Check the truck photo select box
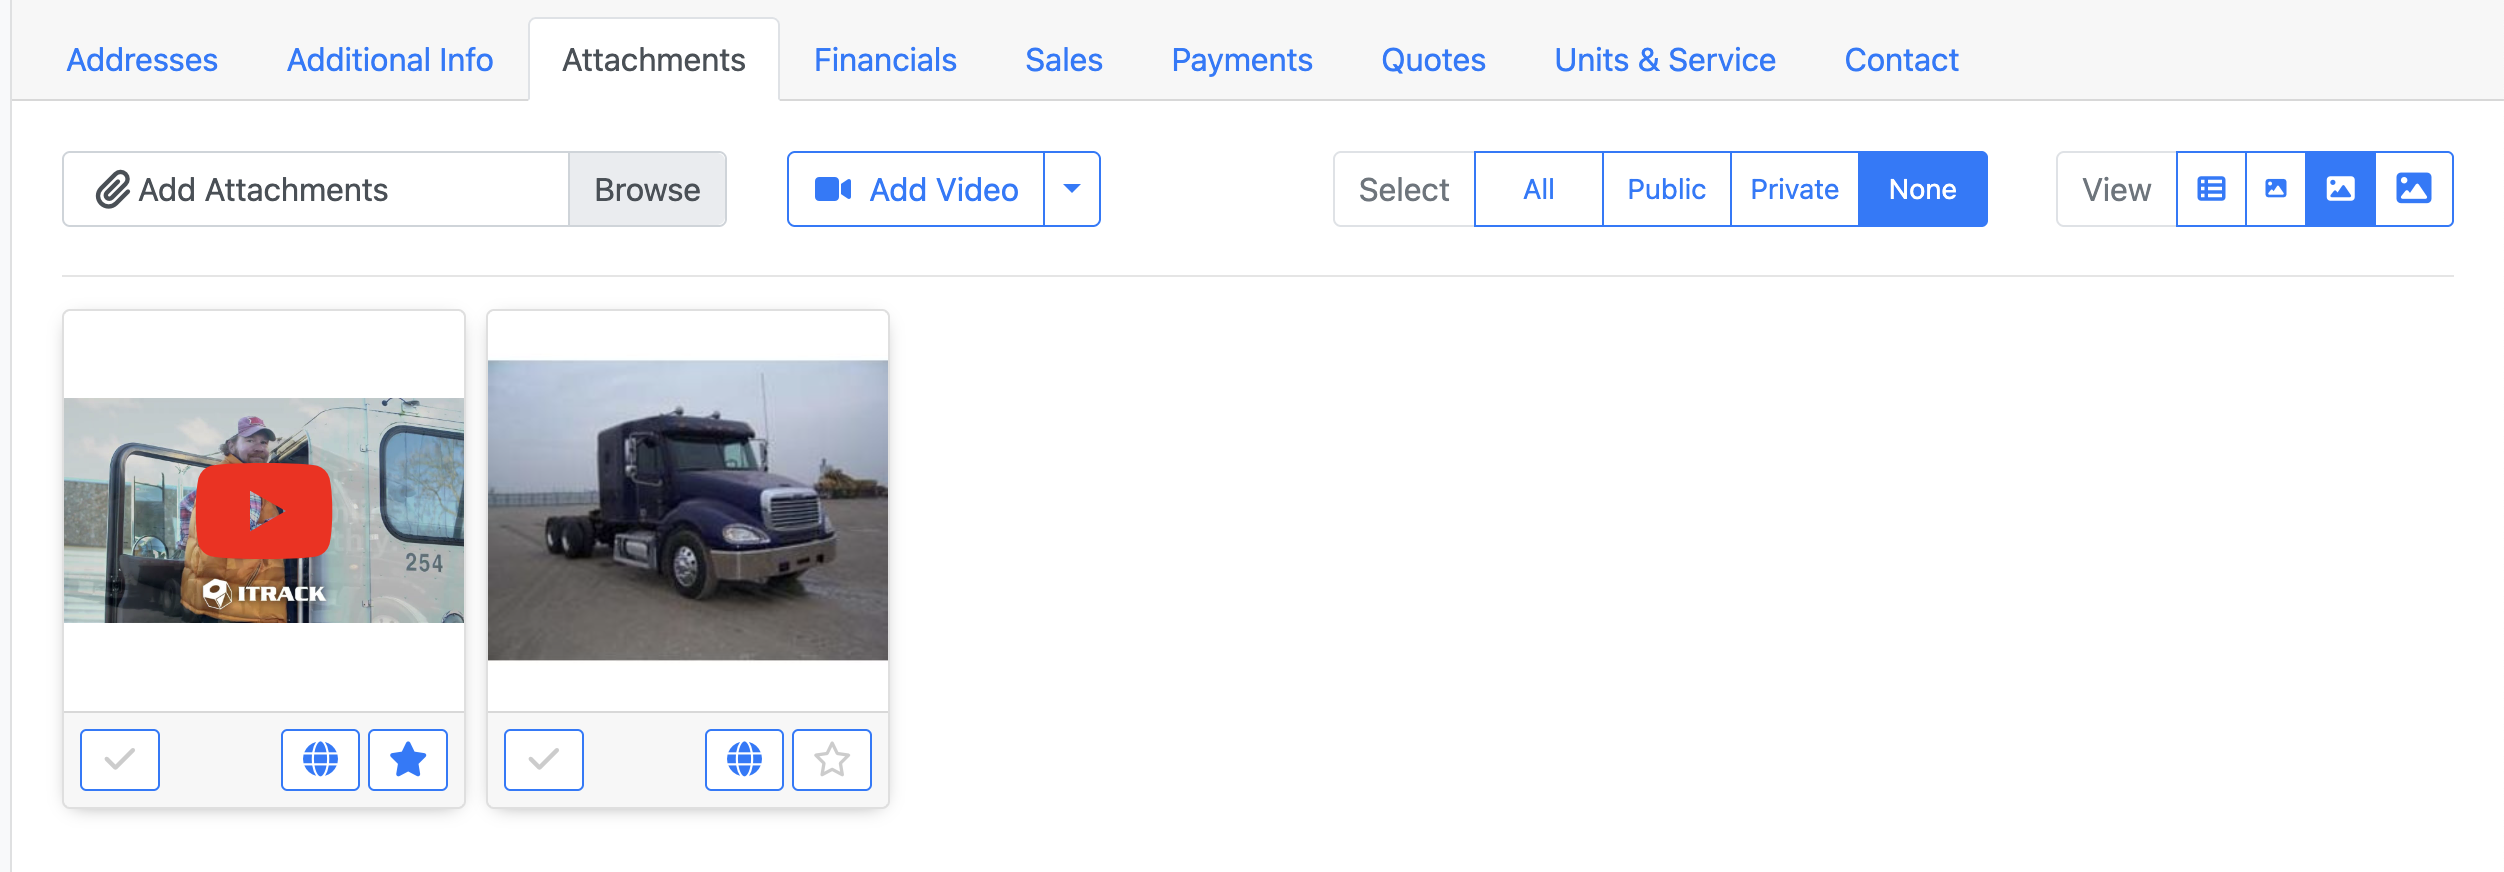 (x=544, y=760)
